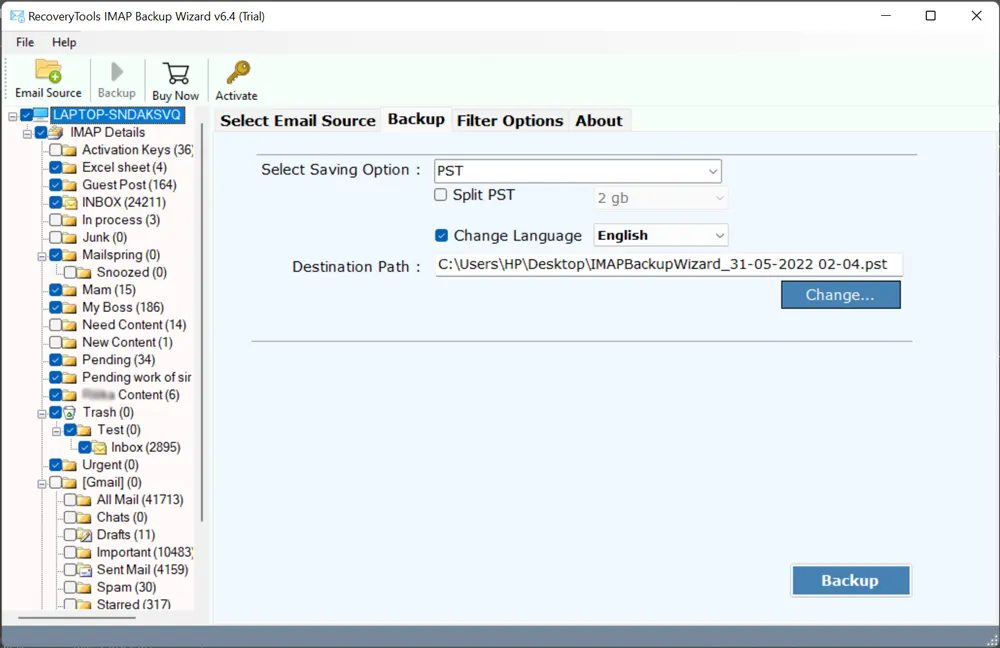Image resolution: width=1000 pixels, height=648 pixels.
Task: Click the Backup play toolbar icon
Action: click(117, 71)
